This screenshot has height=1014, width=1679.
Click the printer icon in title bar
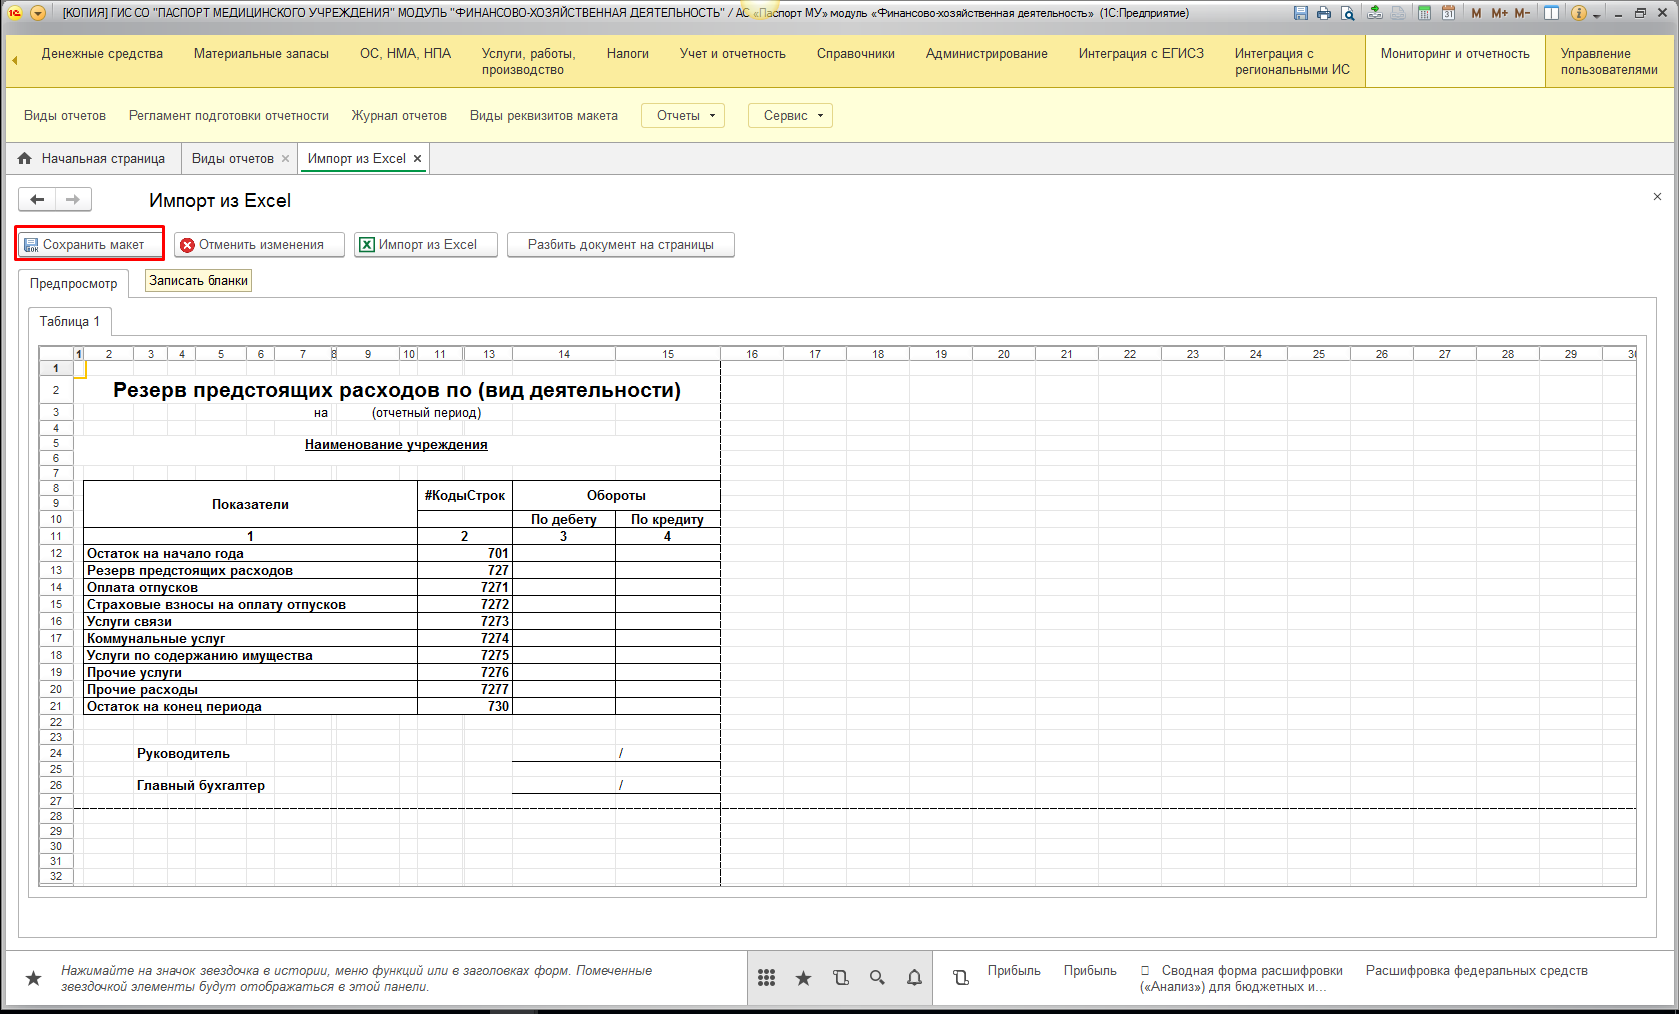pyautogui.click(x=1324, y=13)
